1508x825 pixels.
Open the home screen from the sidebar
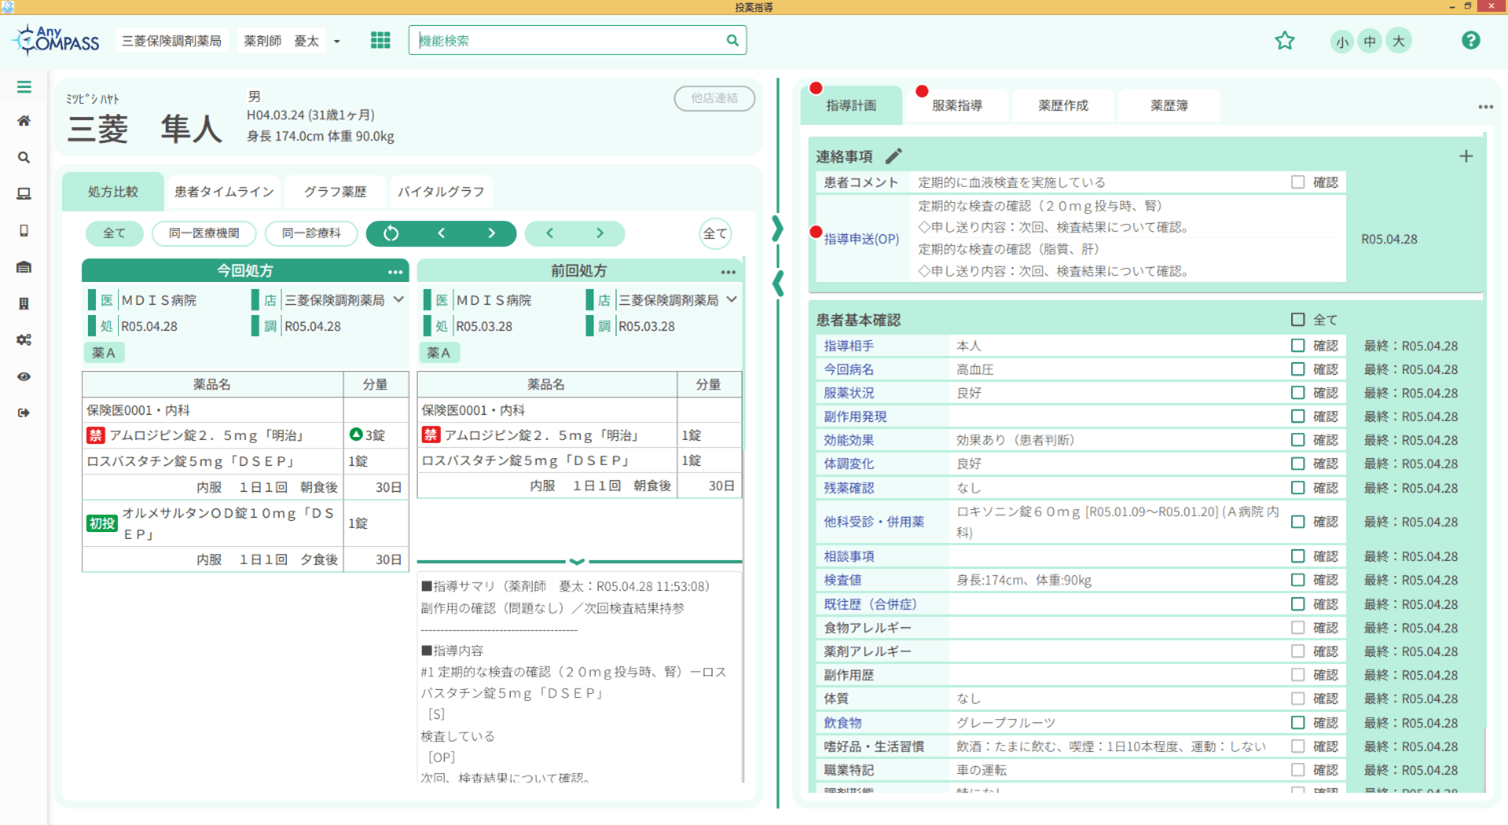[23, 120]
